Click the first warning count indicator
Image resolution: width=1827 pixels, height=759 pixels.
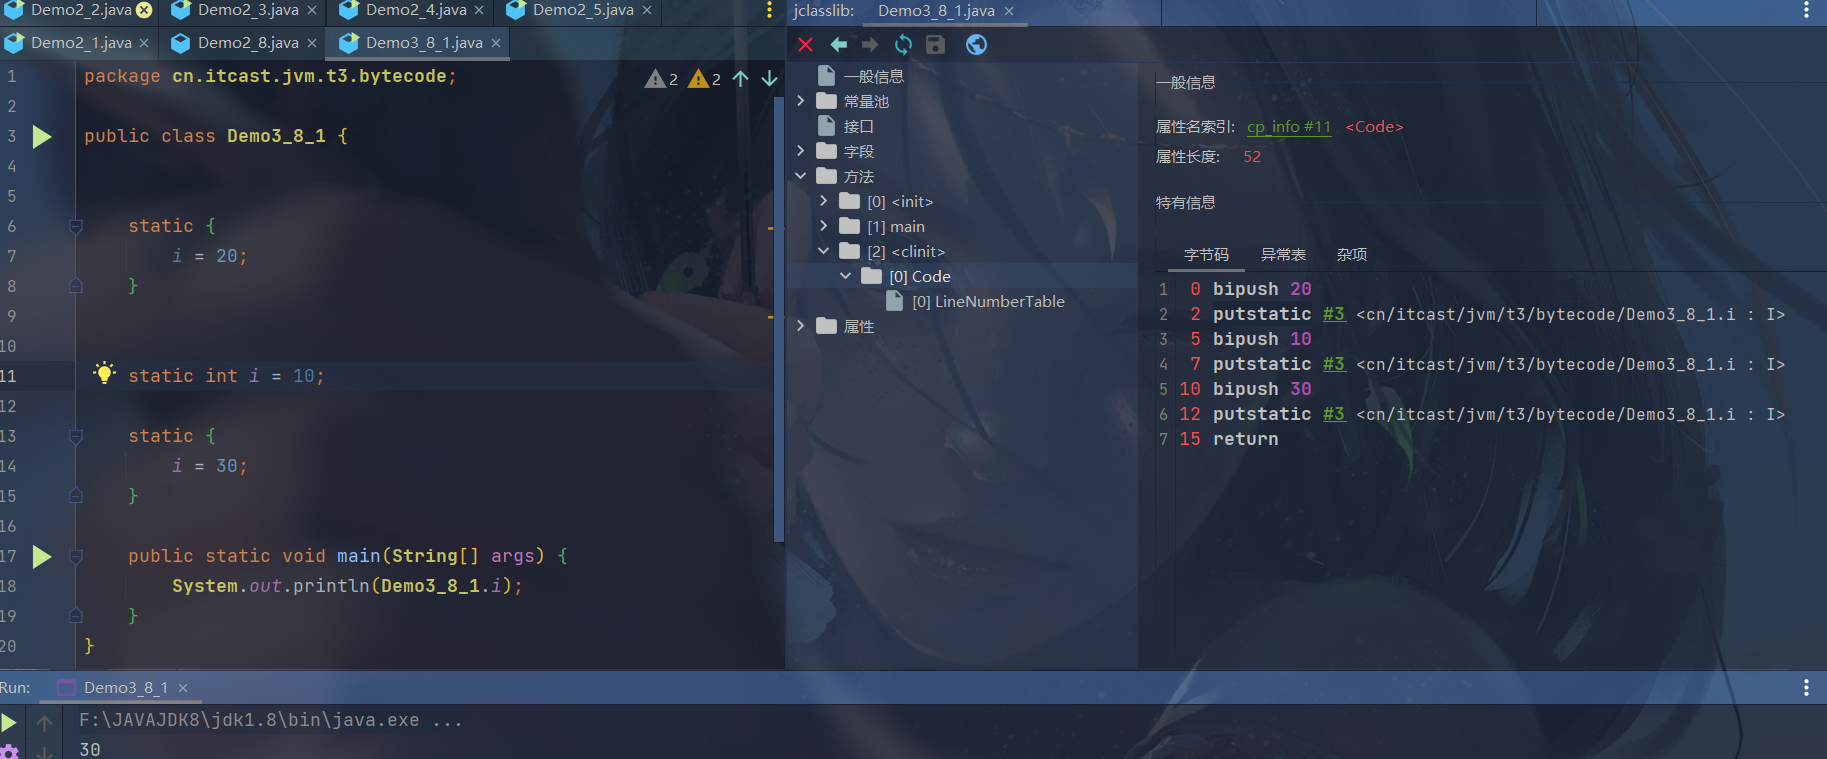click(662, 78)
